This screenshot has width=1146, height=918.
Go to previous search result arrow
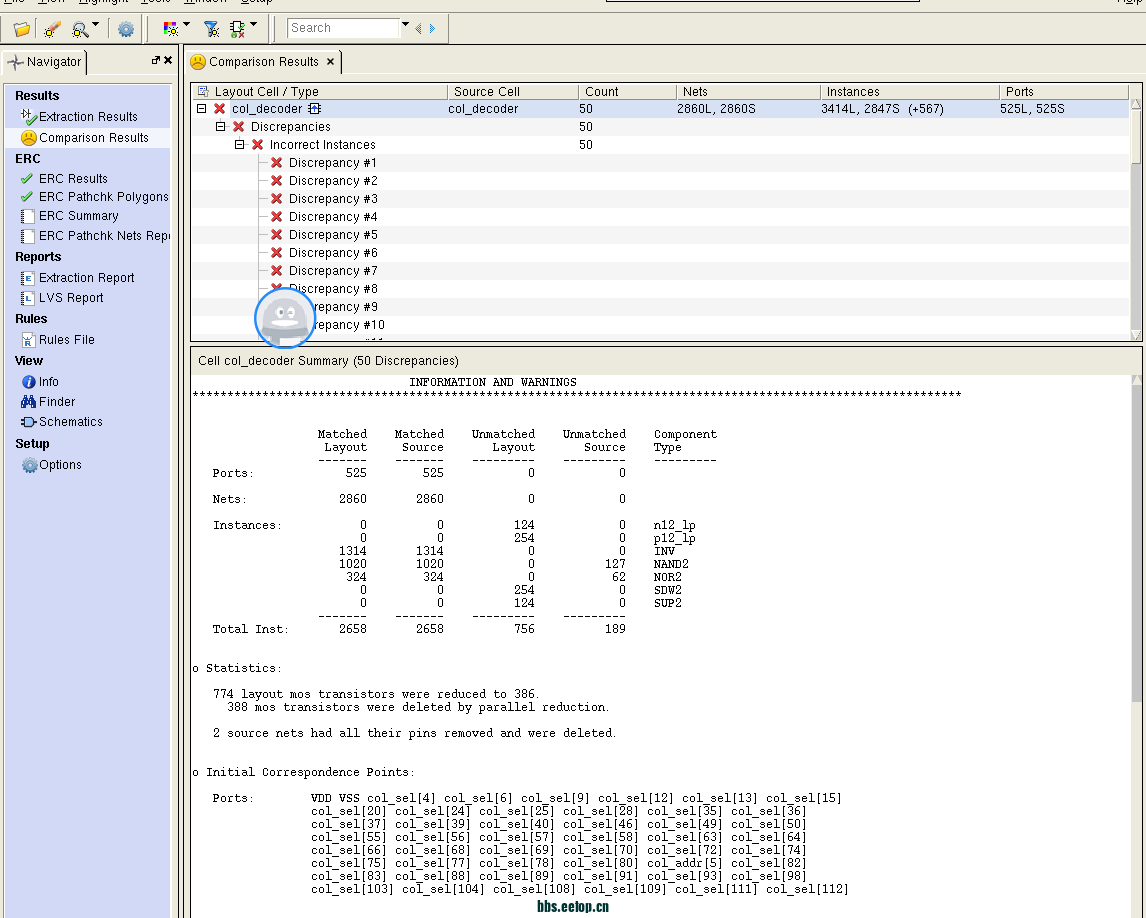418,29
